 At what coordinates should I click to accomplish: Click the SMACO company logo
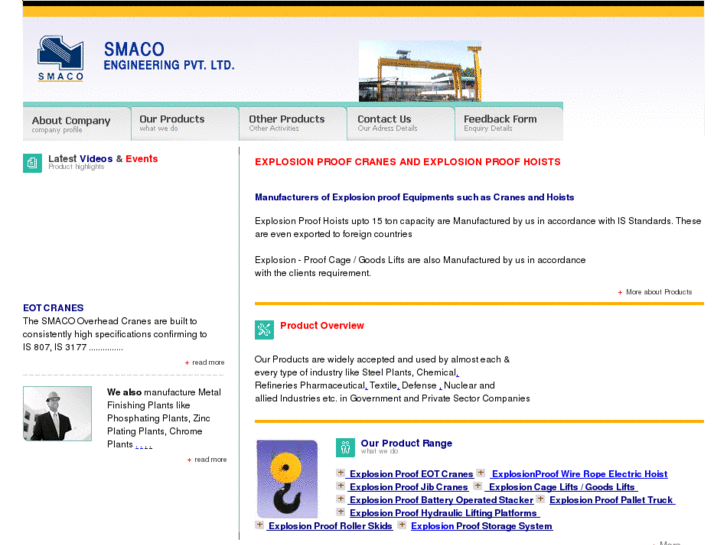click(60, 58)
